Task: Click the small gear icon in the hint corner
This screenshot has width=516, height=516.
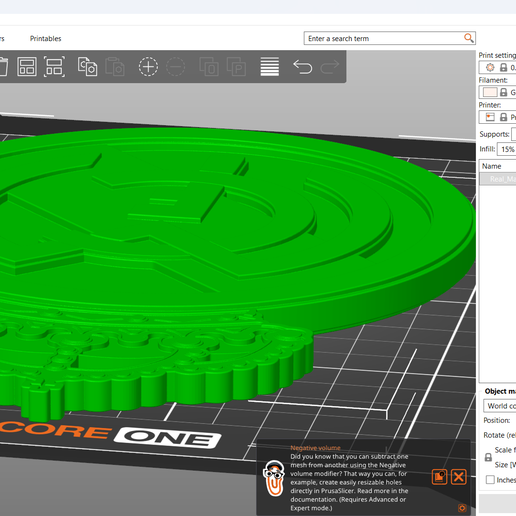Action: coord(462,508)
